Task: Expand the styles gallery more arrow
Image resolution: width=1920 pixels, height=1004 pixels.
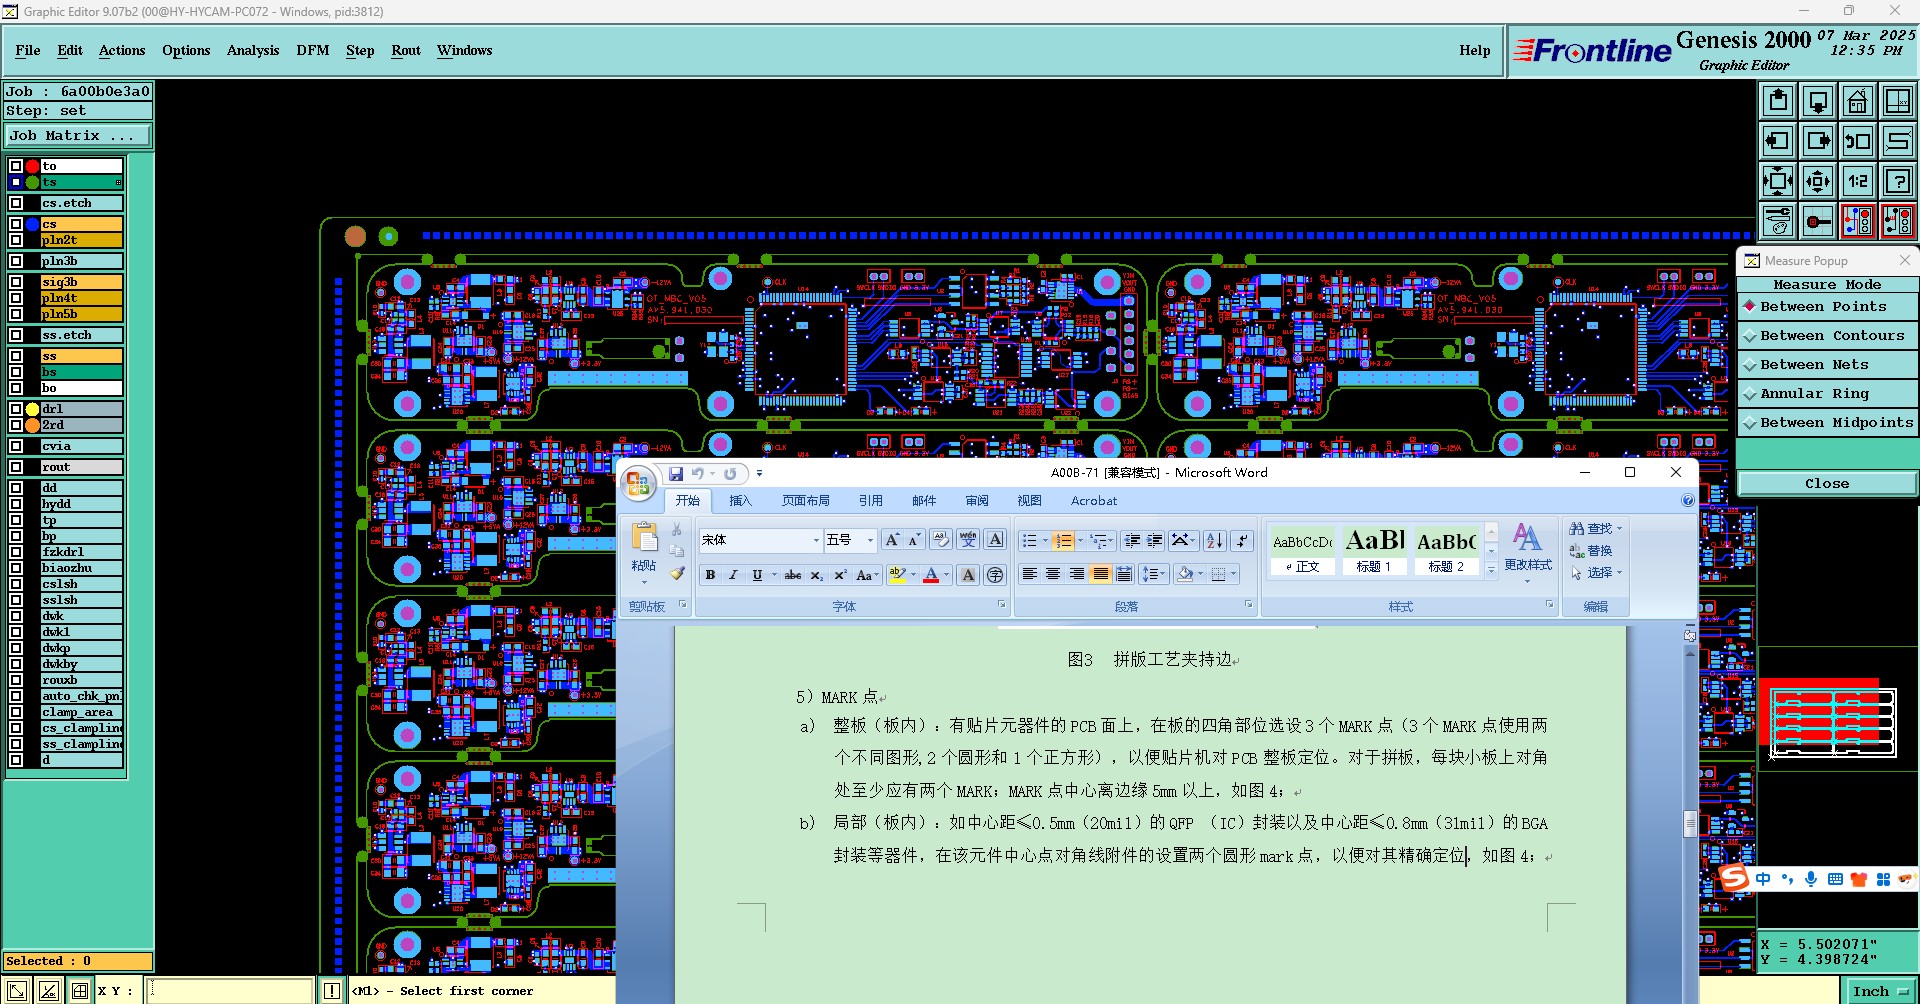Action: click(1491, 570)
